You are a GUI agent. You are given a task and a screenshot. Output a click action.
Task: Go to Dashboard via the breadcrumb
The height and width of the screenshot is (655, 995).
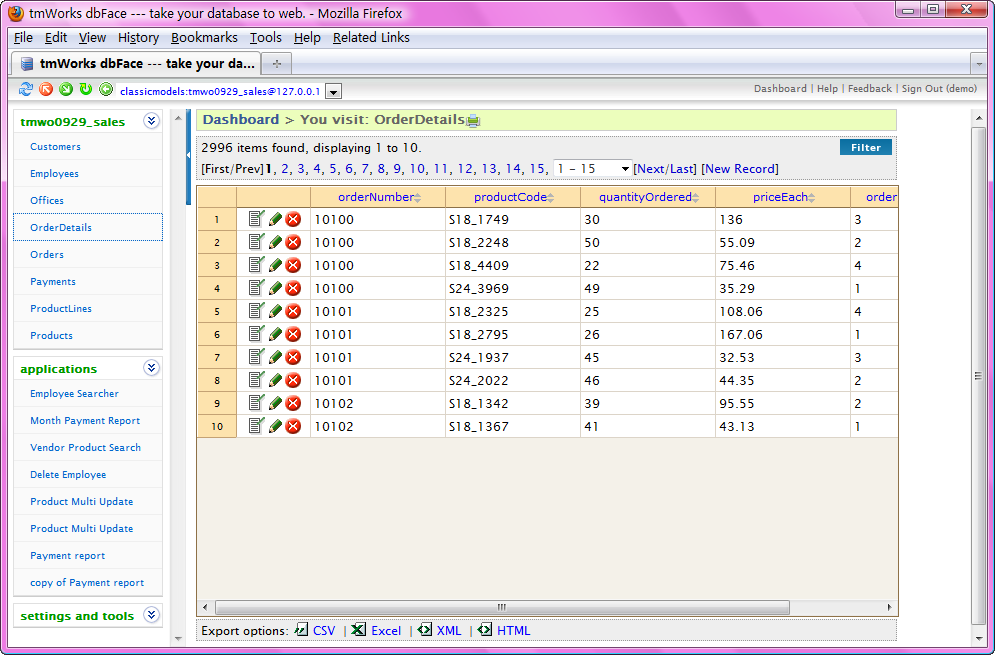click(241, 119)
